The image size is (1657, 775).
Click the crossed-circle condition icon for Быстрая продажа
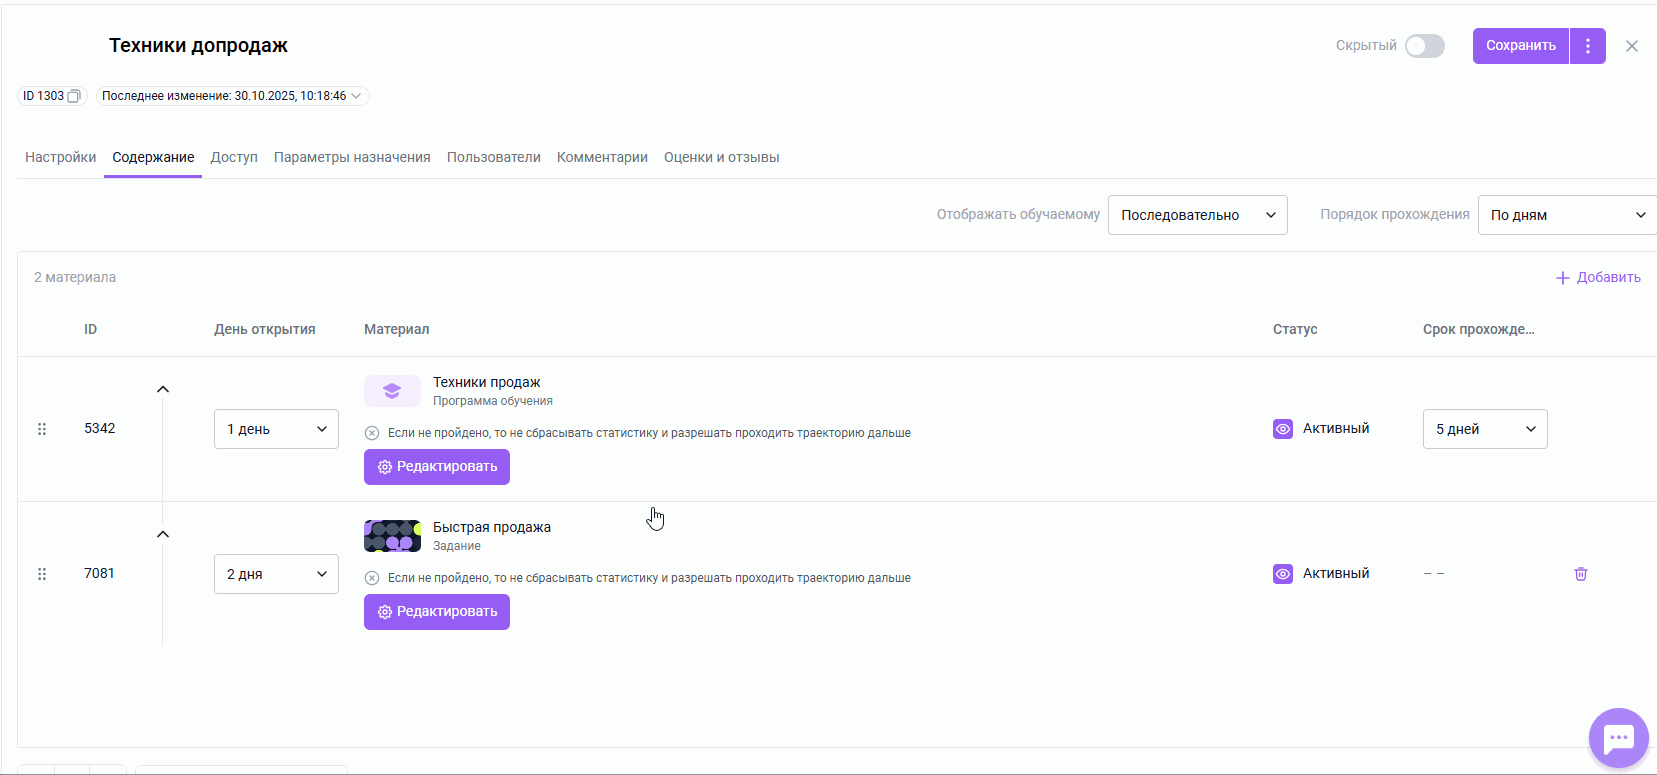[x=372, y=578]
